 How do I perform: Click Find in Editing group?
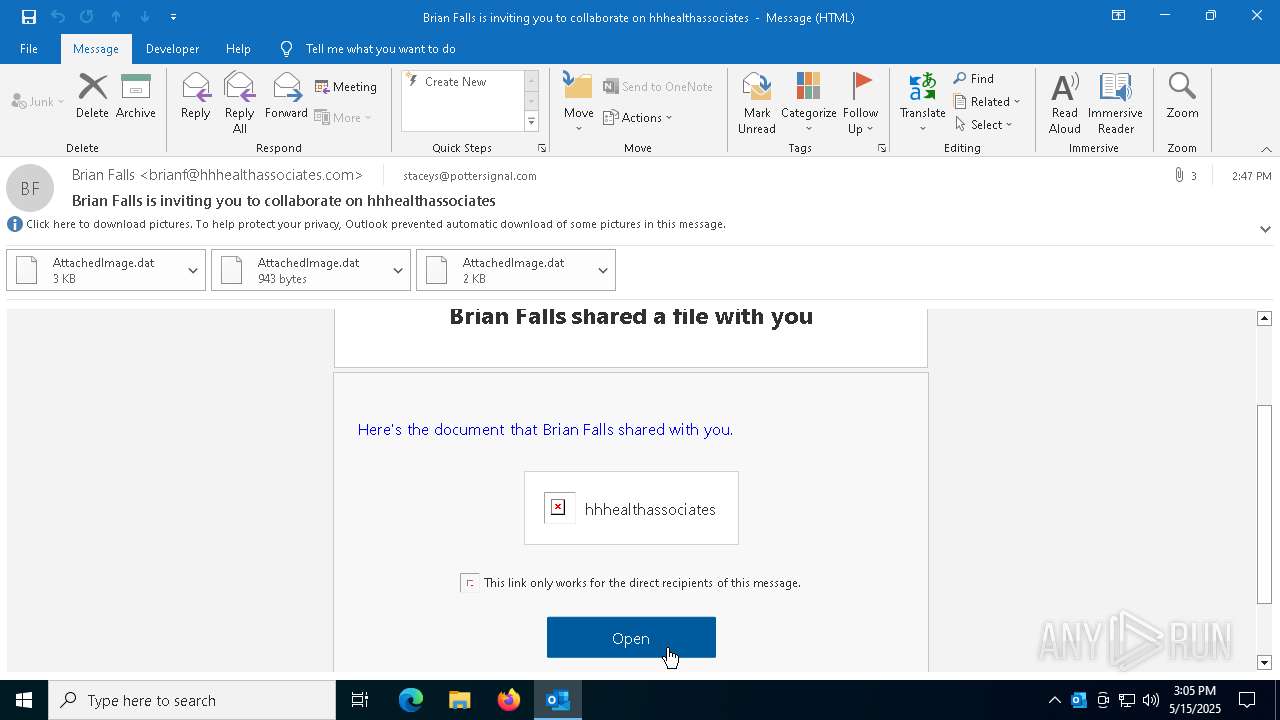(x=974, y=79)
